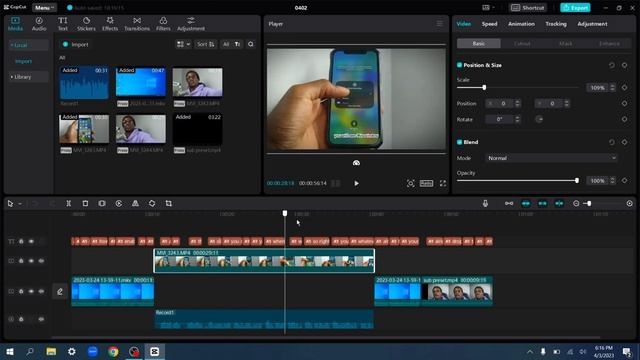Toggle timeline auto snapping
The width and height of the screenshot is (640, 360).
[x=526, y=203]
